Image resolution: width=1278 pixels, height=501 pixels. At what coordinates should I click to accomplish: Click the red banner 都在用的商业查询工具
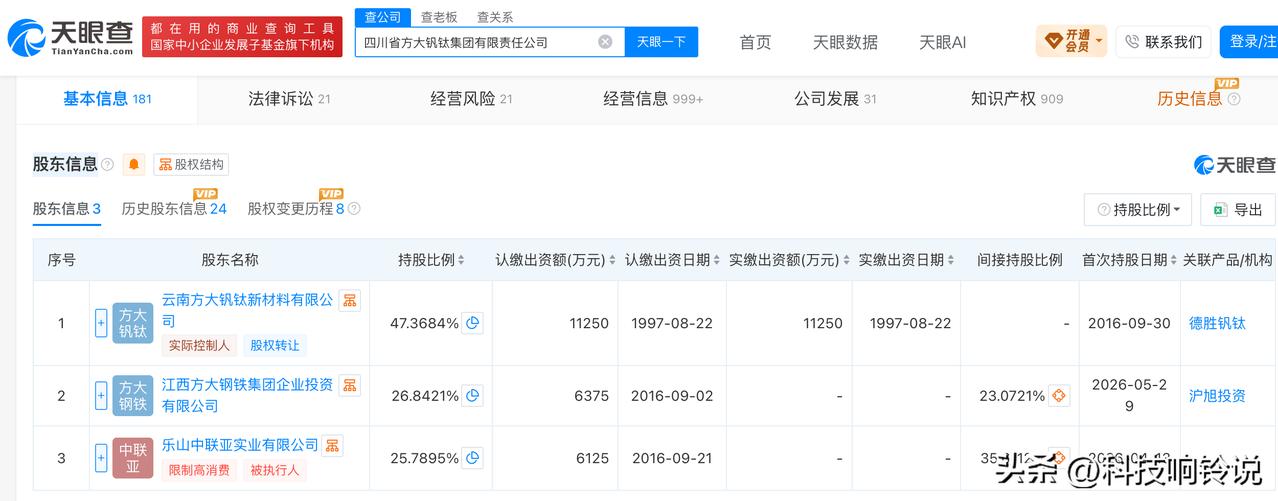pyautogui.click(x=242, y=37)
